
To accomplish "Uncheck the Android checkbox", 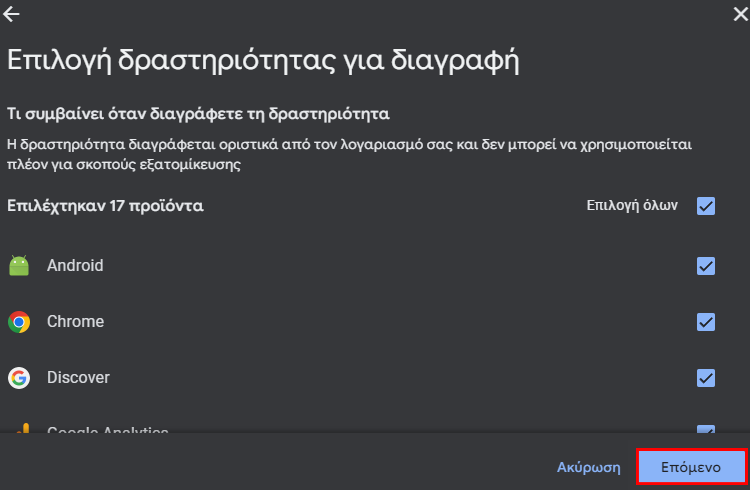I will tap(706, 266).
